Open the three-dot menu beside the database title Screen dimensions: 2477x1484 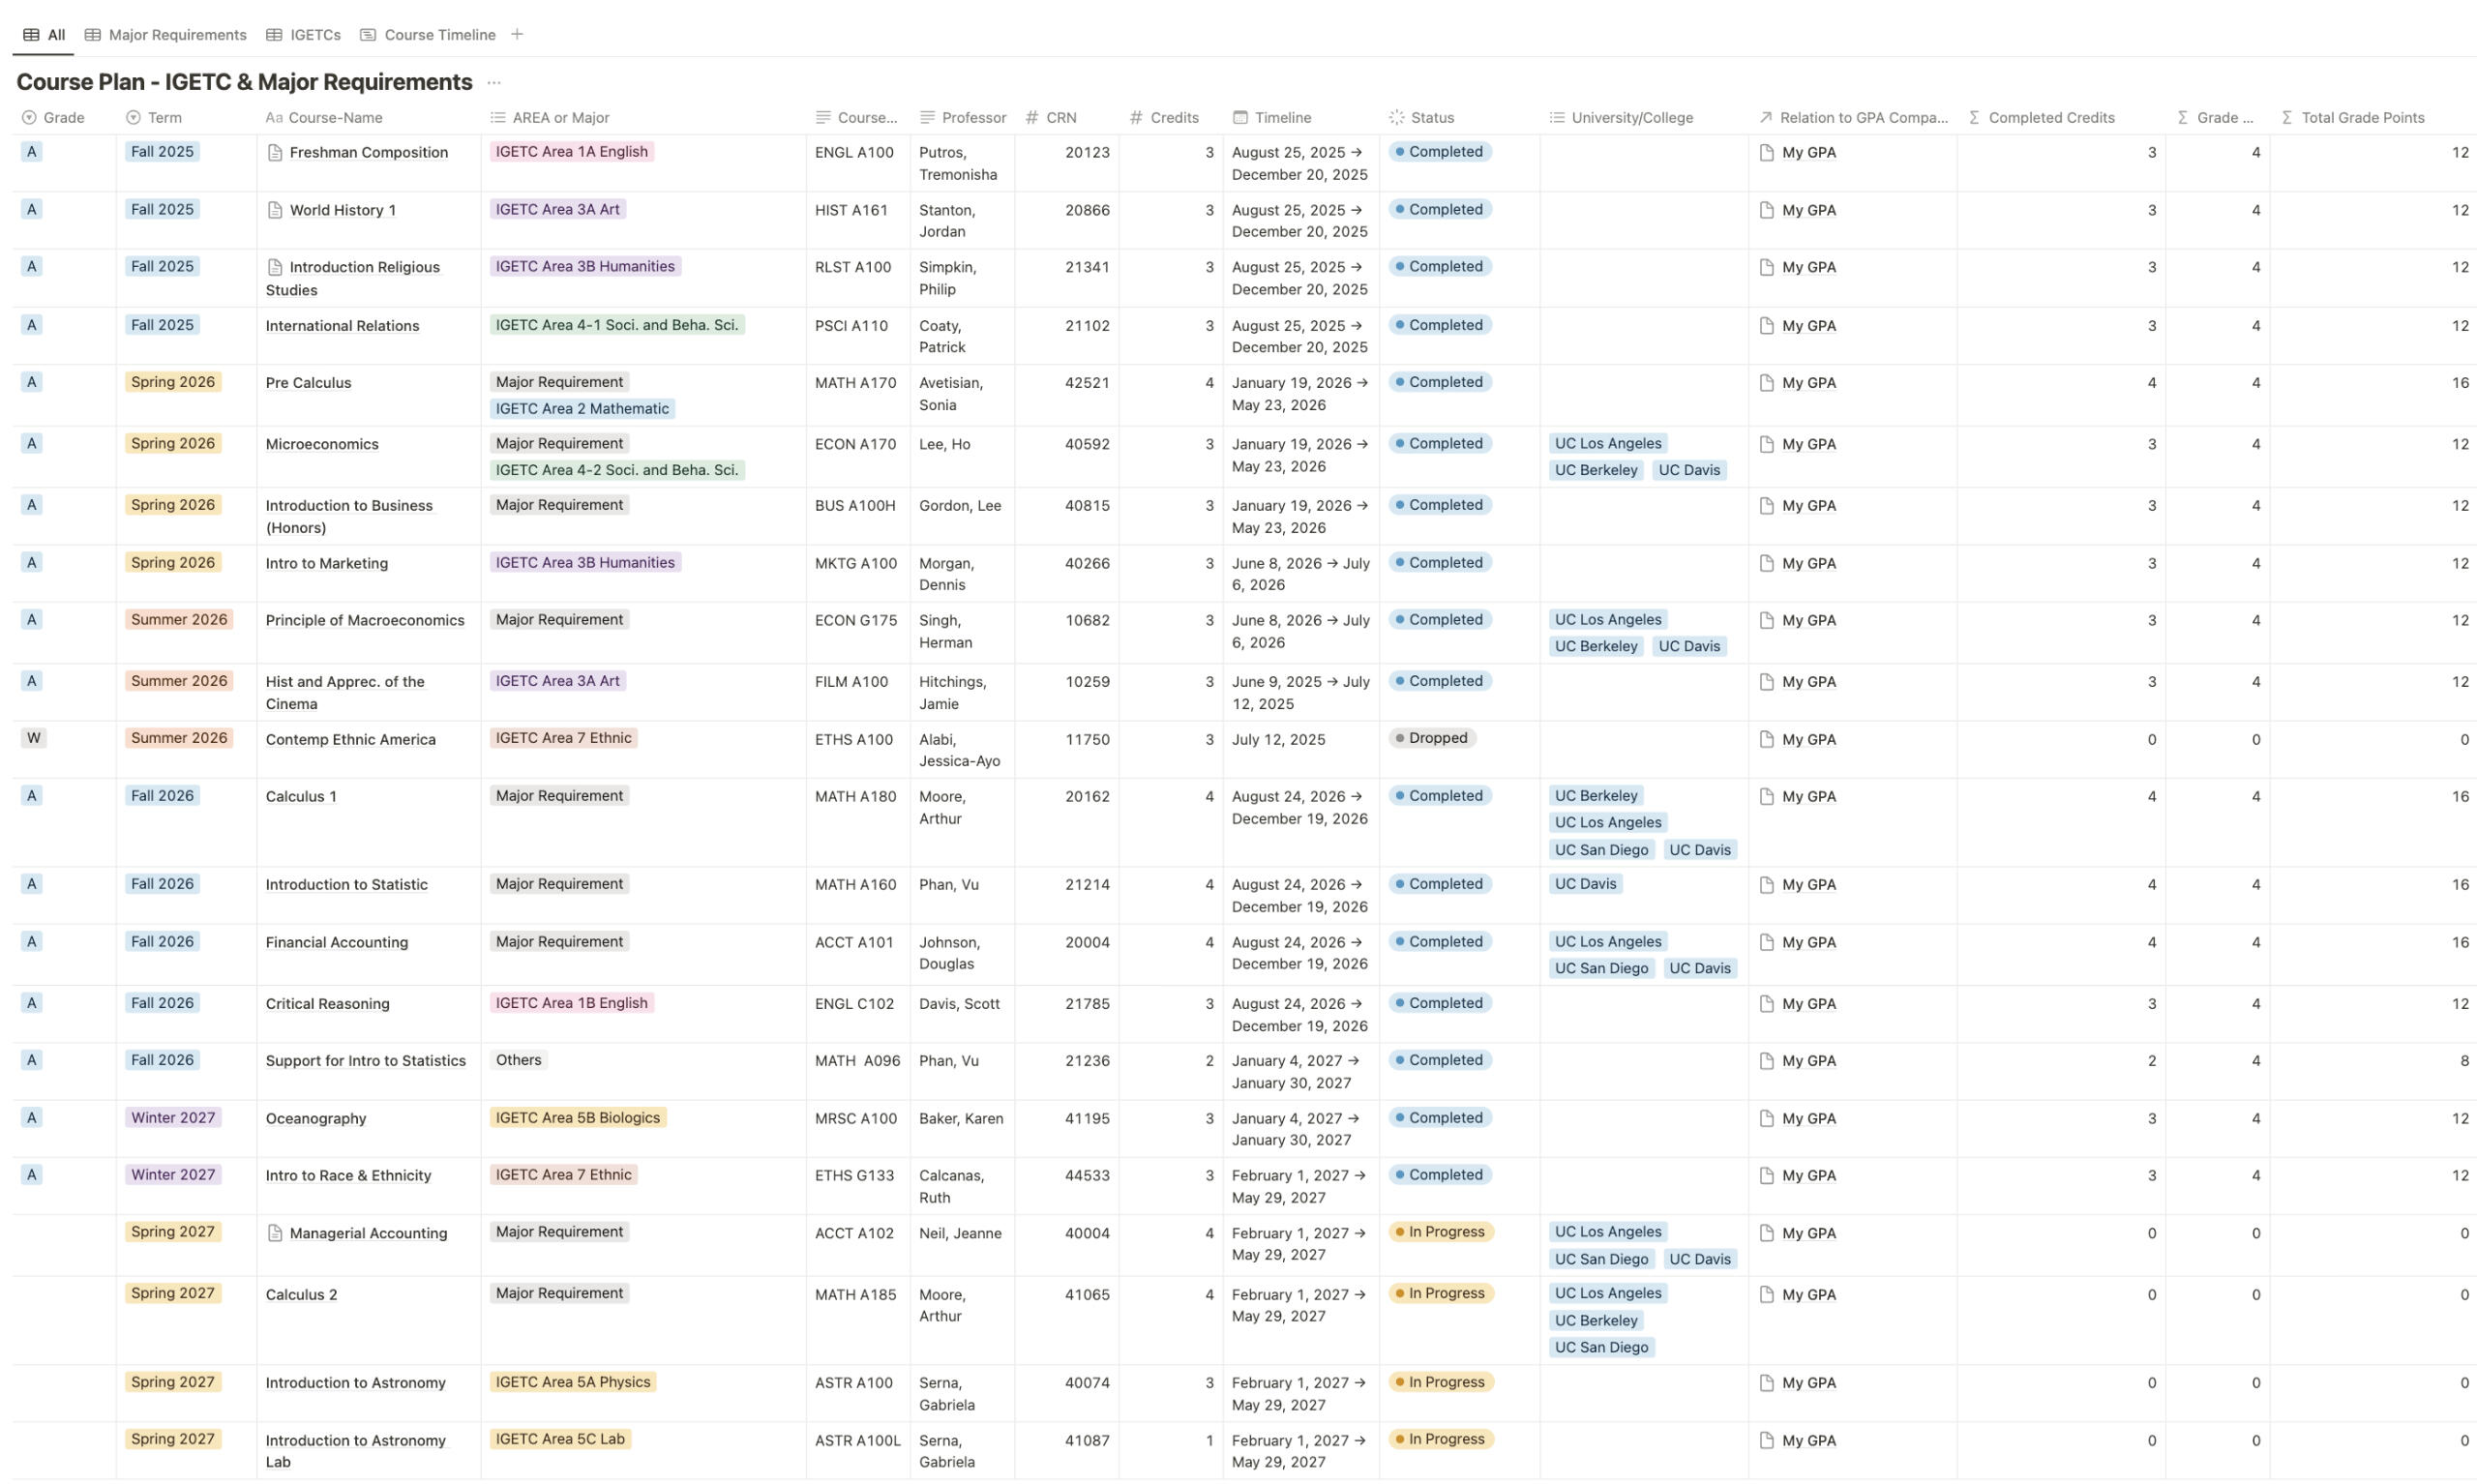point(493,83)
